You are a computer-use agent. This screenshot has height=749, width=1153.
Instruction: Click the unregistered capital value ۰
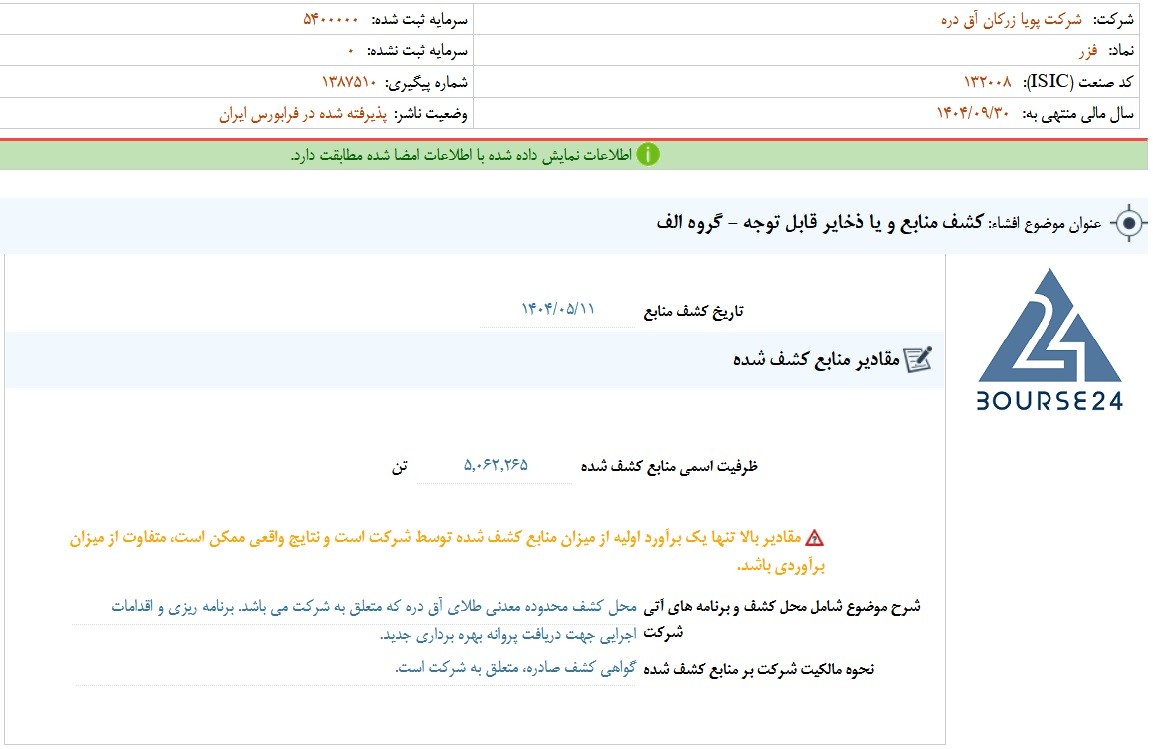pyautogui.click(x=351, y=51)
